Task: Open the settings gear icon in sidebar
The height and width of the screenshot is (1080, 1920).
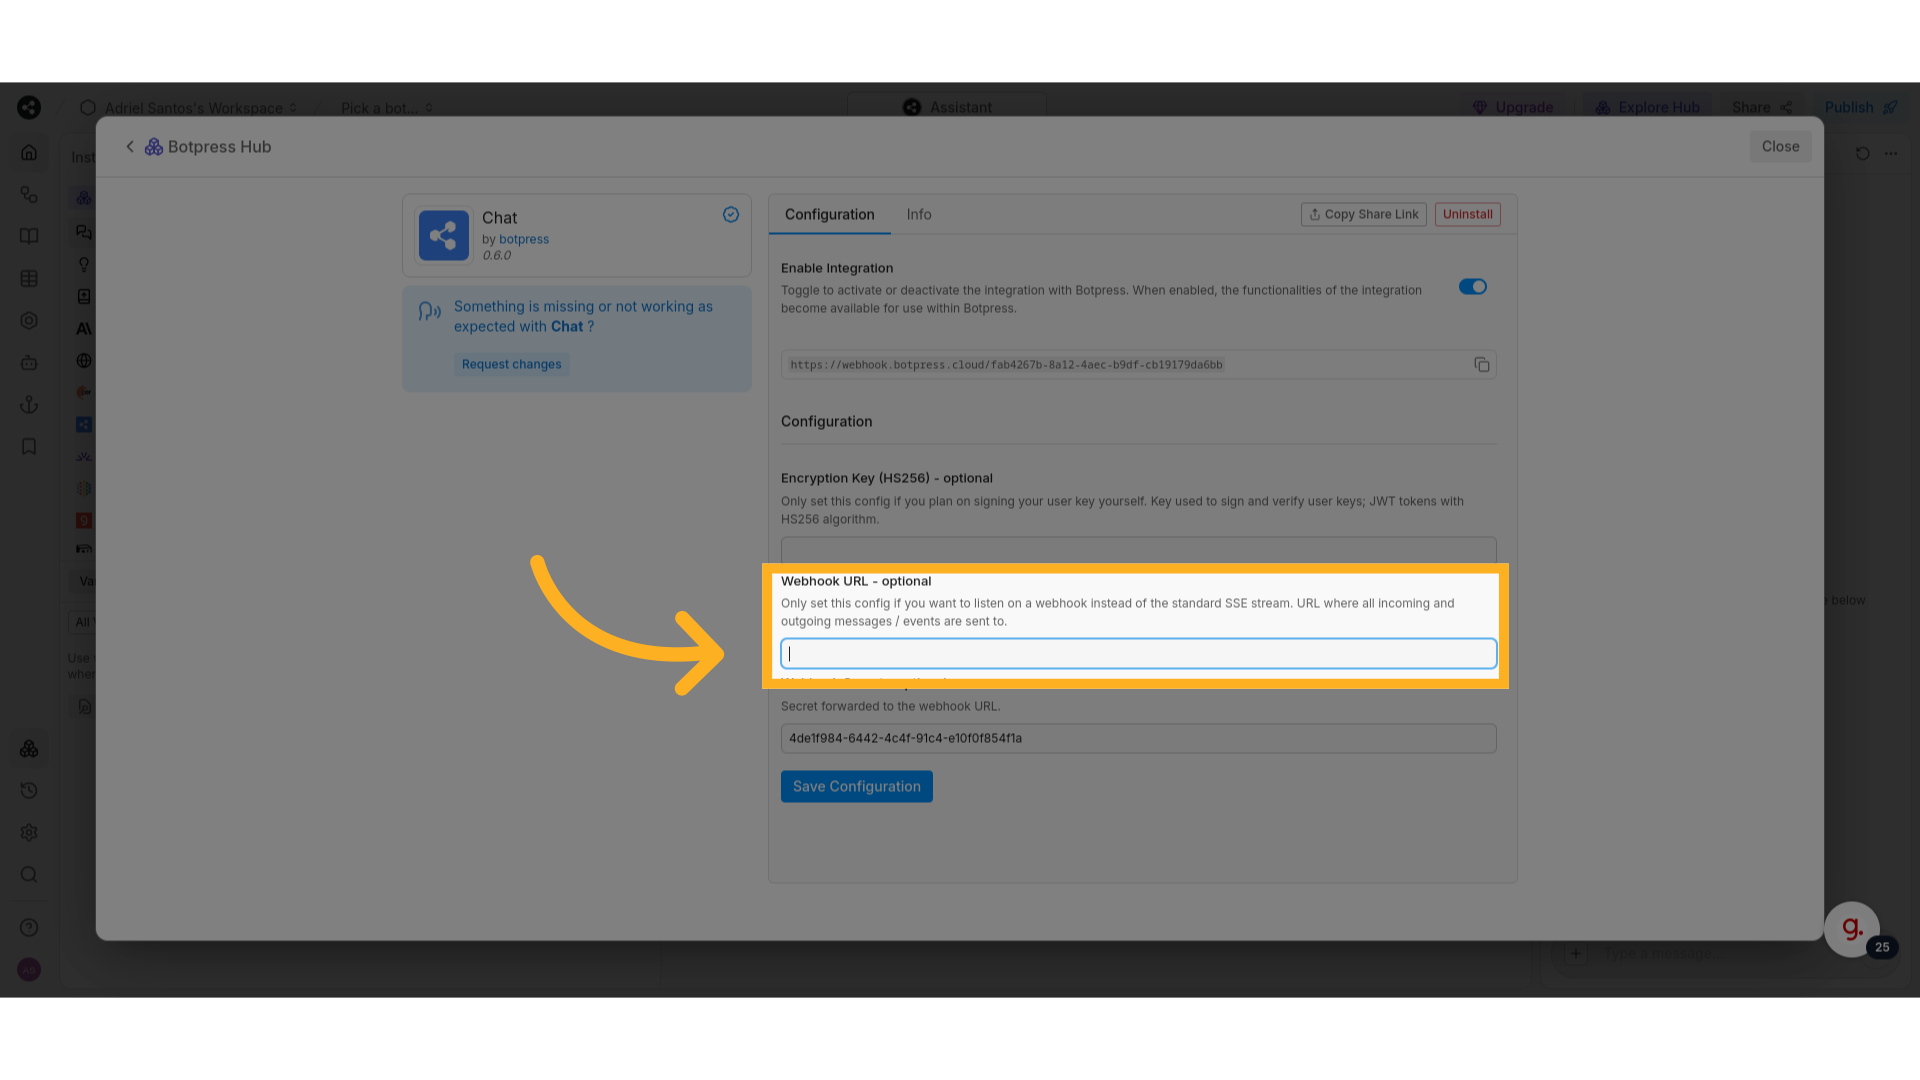Action: coord(29,832)
